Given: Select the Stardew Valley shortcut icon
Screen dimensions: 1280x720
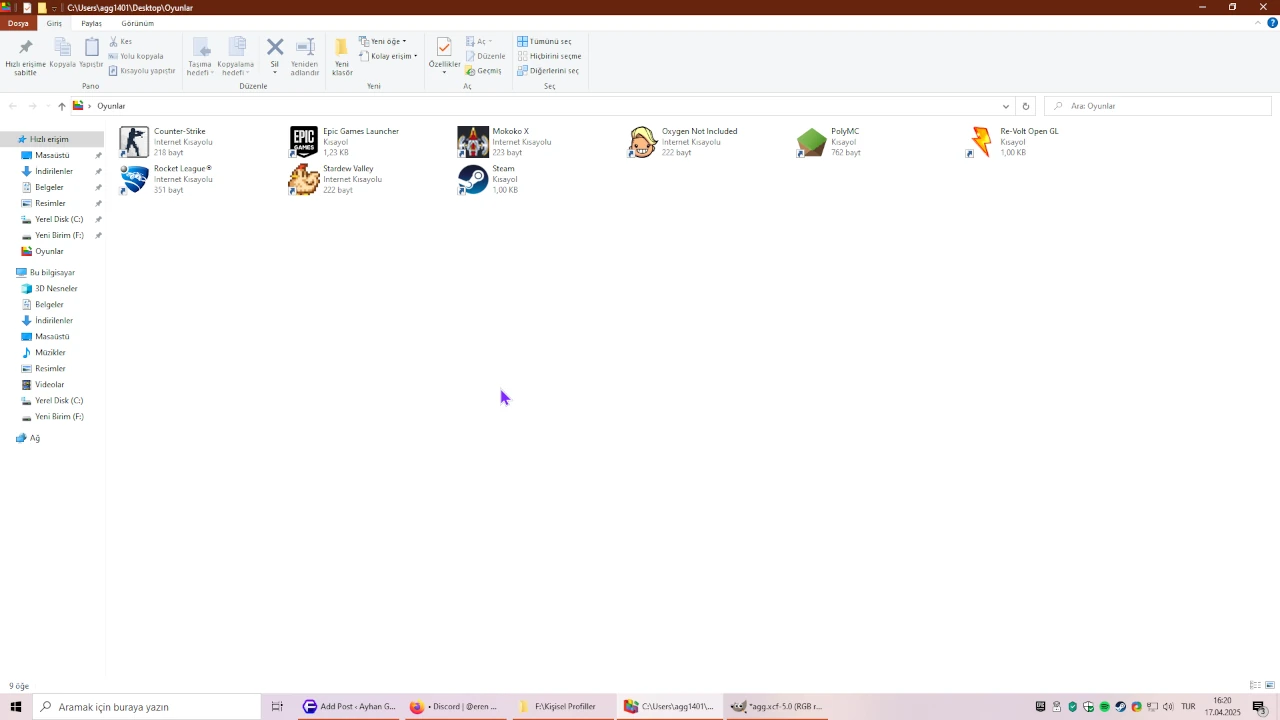Looking at the screenshot, I should tap(303, 179).
